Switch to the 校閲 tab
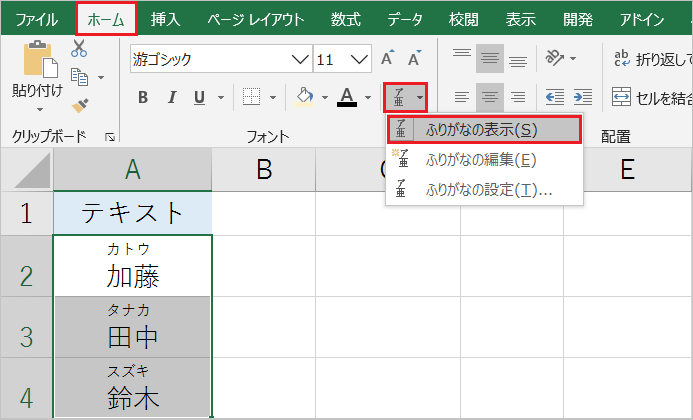The height and width of the screenshot is (420, 693). click(x=464, y=19)
